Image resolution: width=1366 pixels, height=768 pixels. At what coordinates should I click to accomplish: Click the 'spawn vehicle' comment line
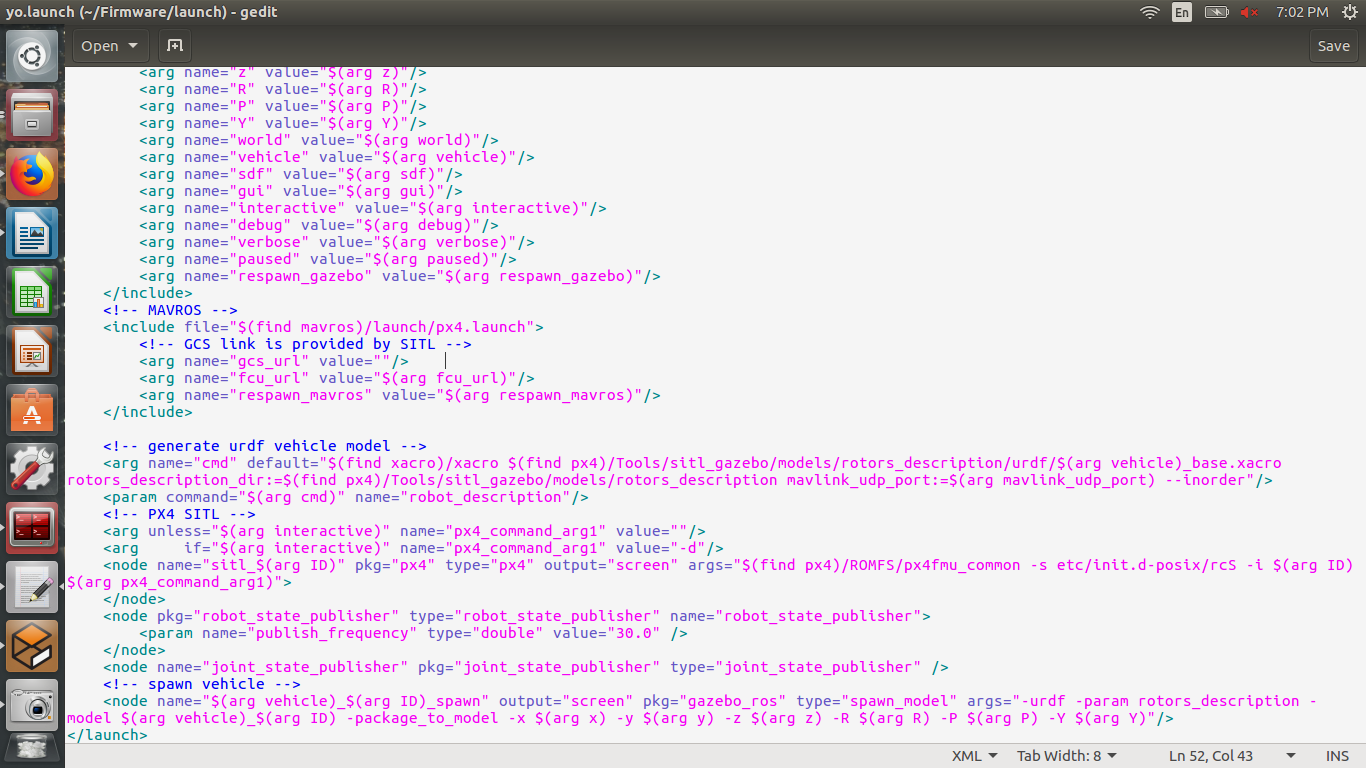click(201, 684)
